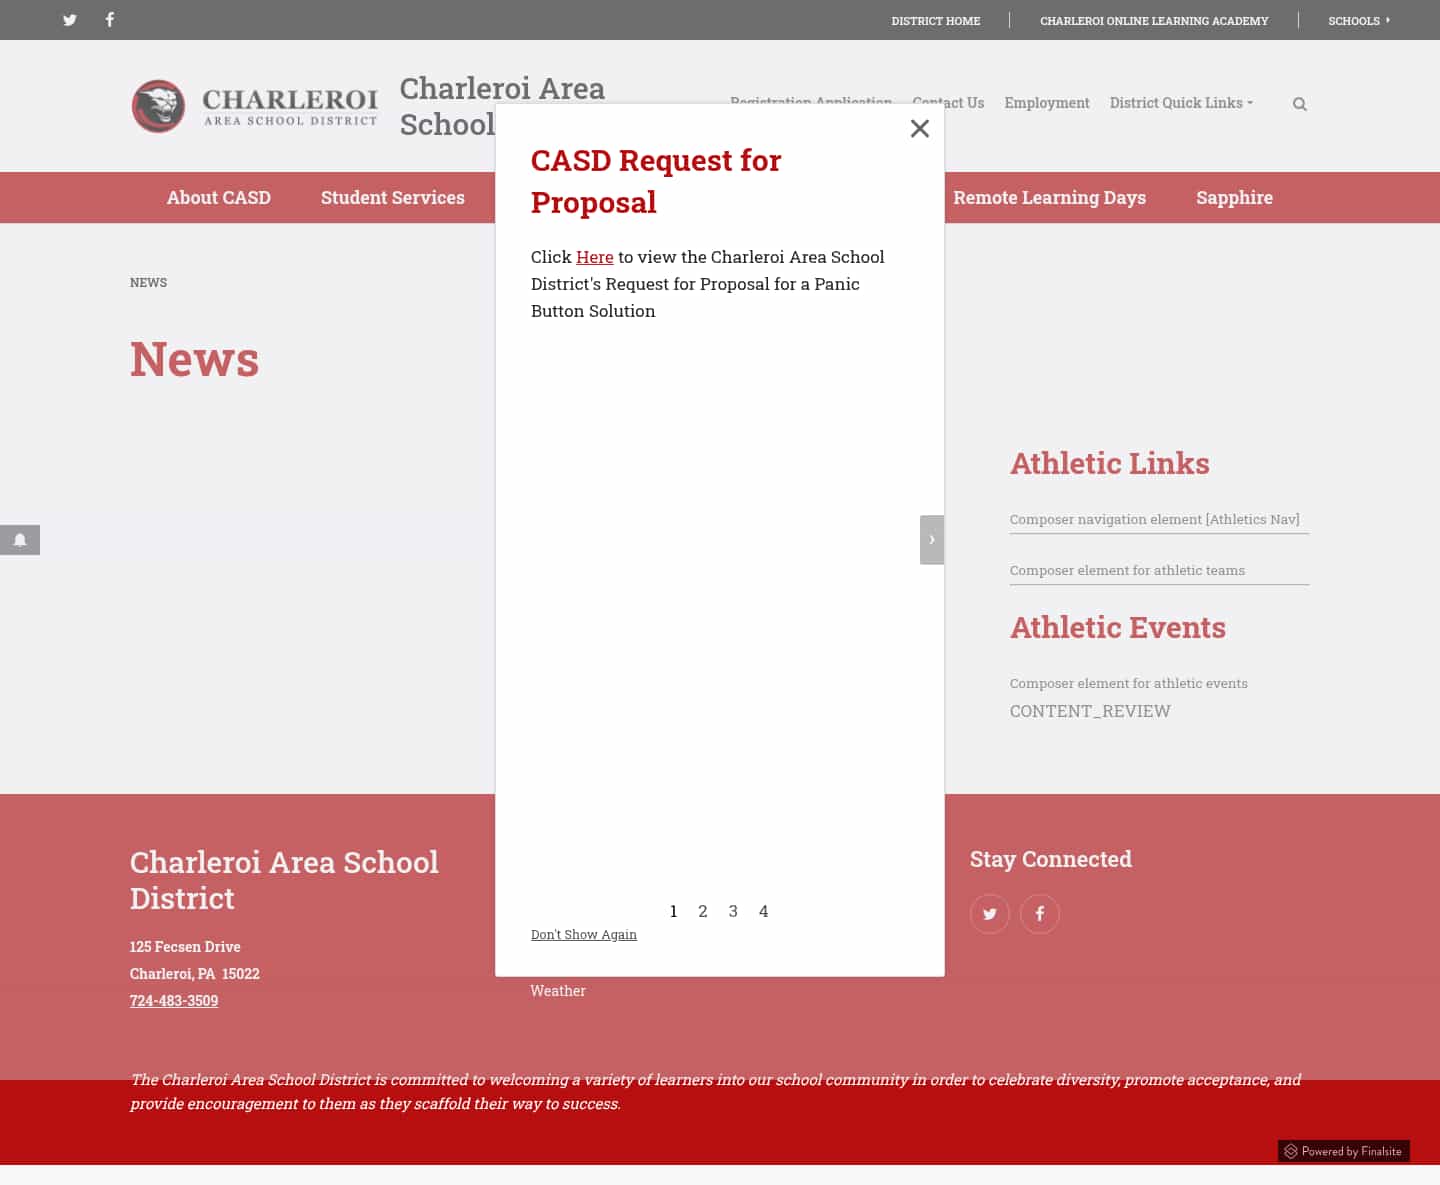The width and height of the screenshot is (1440, 1185).
Task: Select Remote Learning Days in the navigation
Action: pyautogui.click(x=1050, y=197)
